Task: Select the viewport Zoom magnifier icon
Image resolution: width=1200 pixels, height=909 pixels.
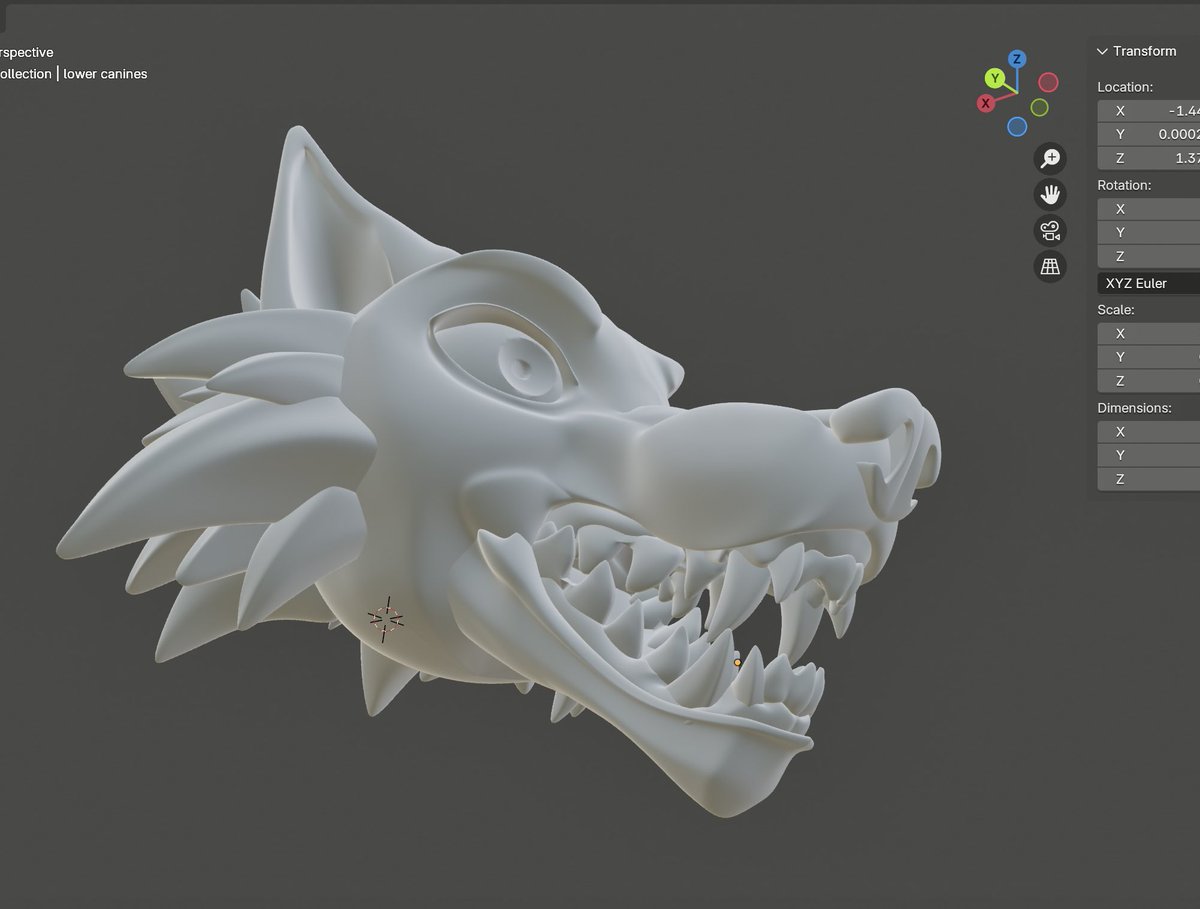Action: [1050, 157]
